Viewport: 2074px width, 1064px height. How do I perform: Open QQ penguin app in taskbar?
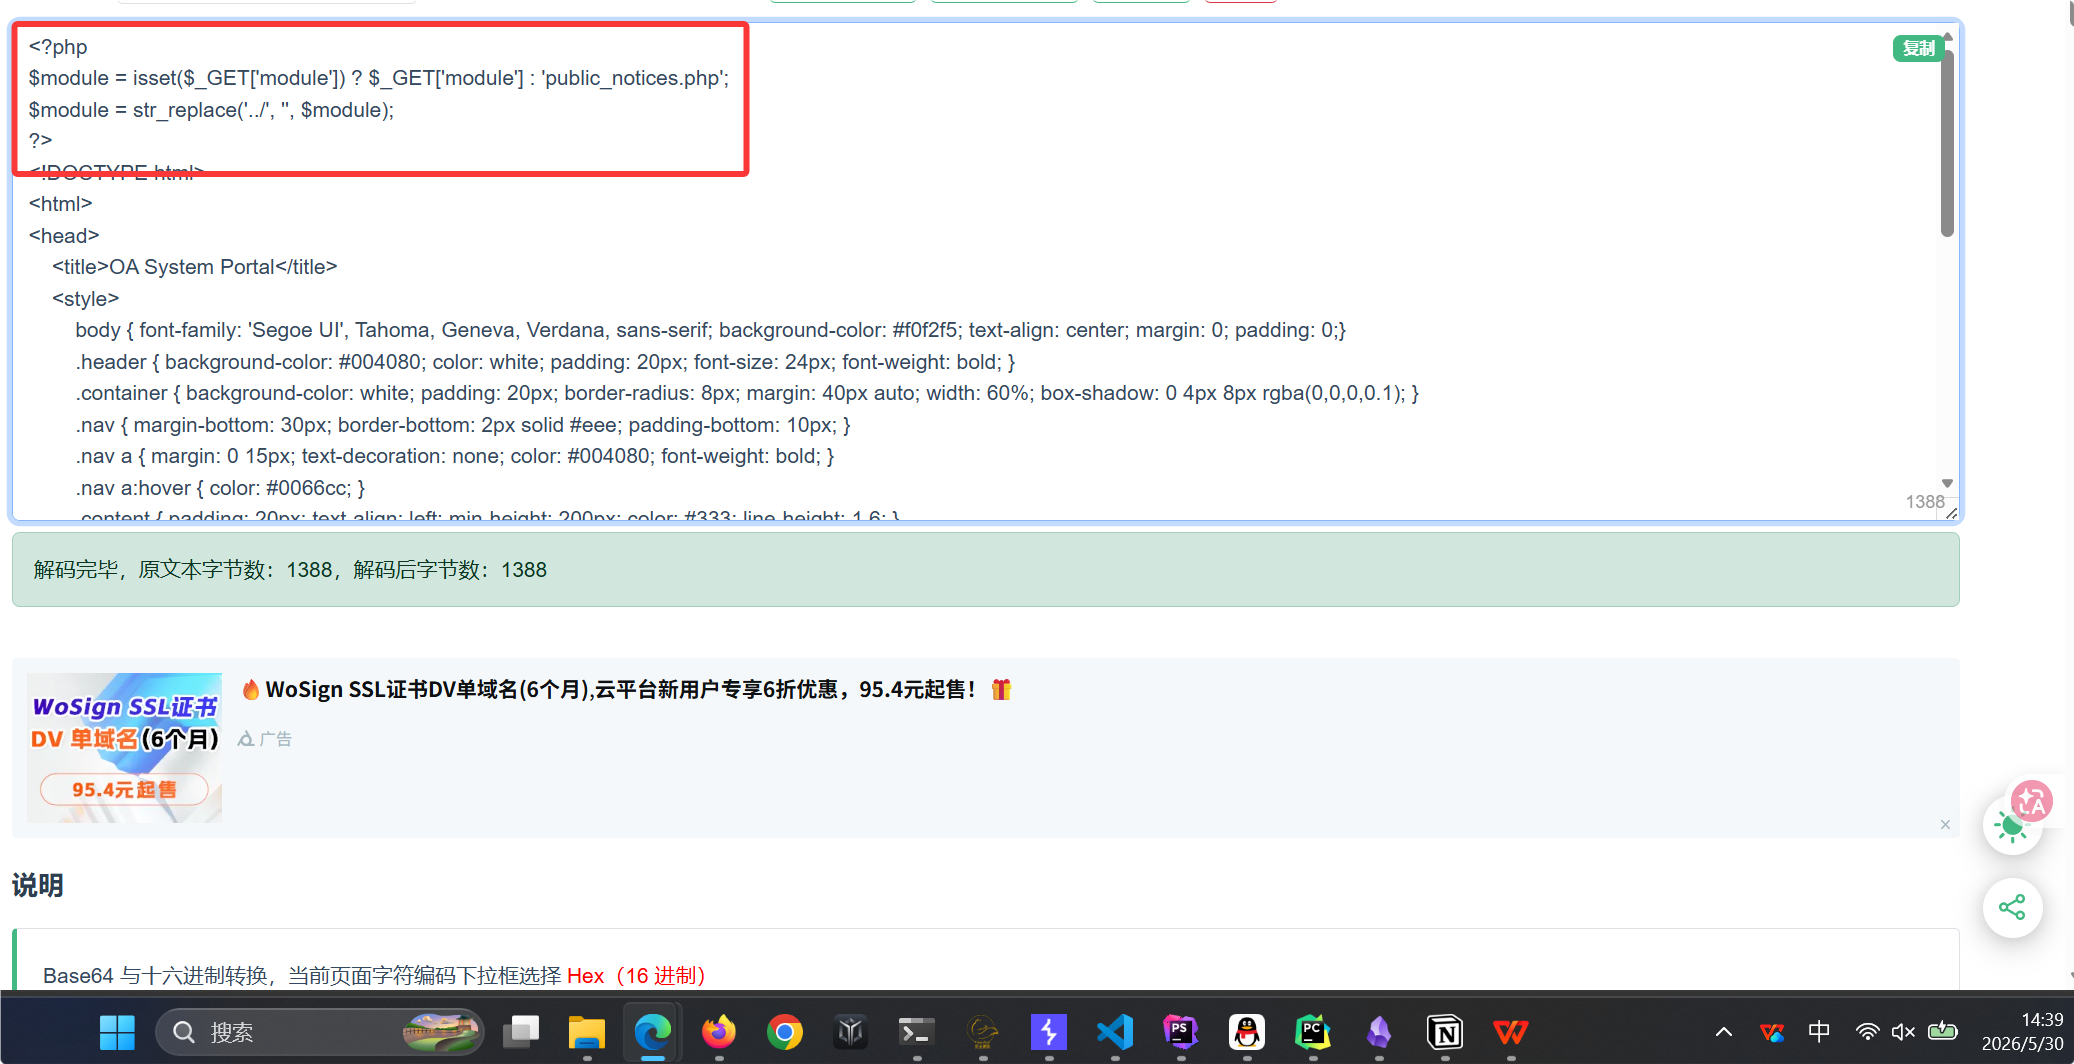(x=1247, y=1032)
